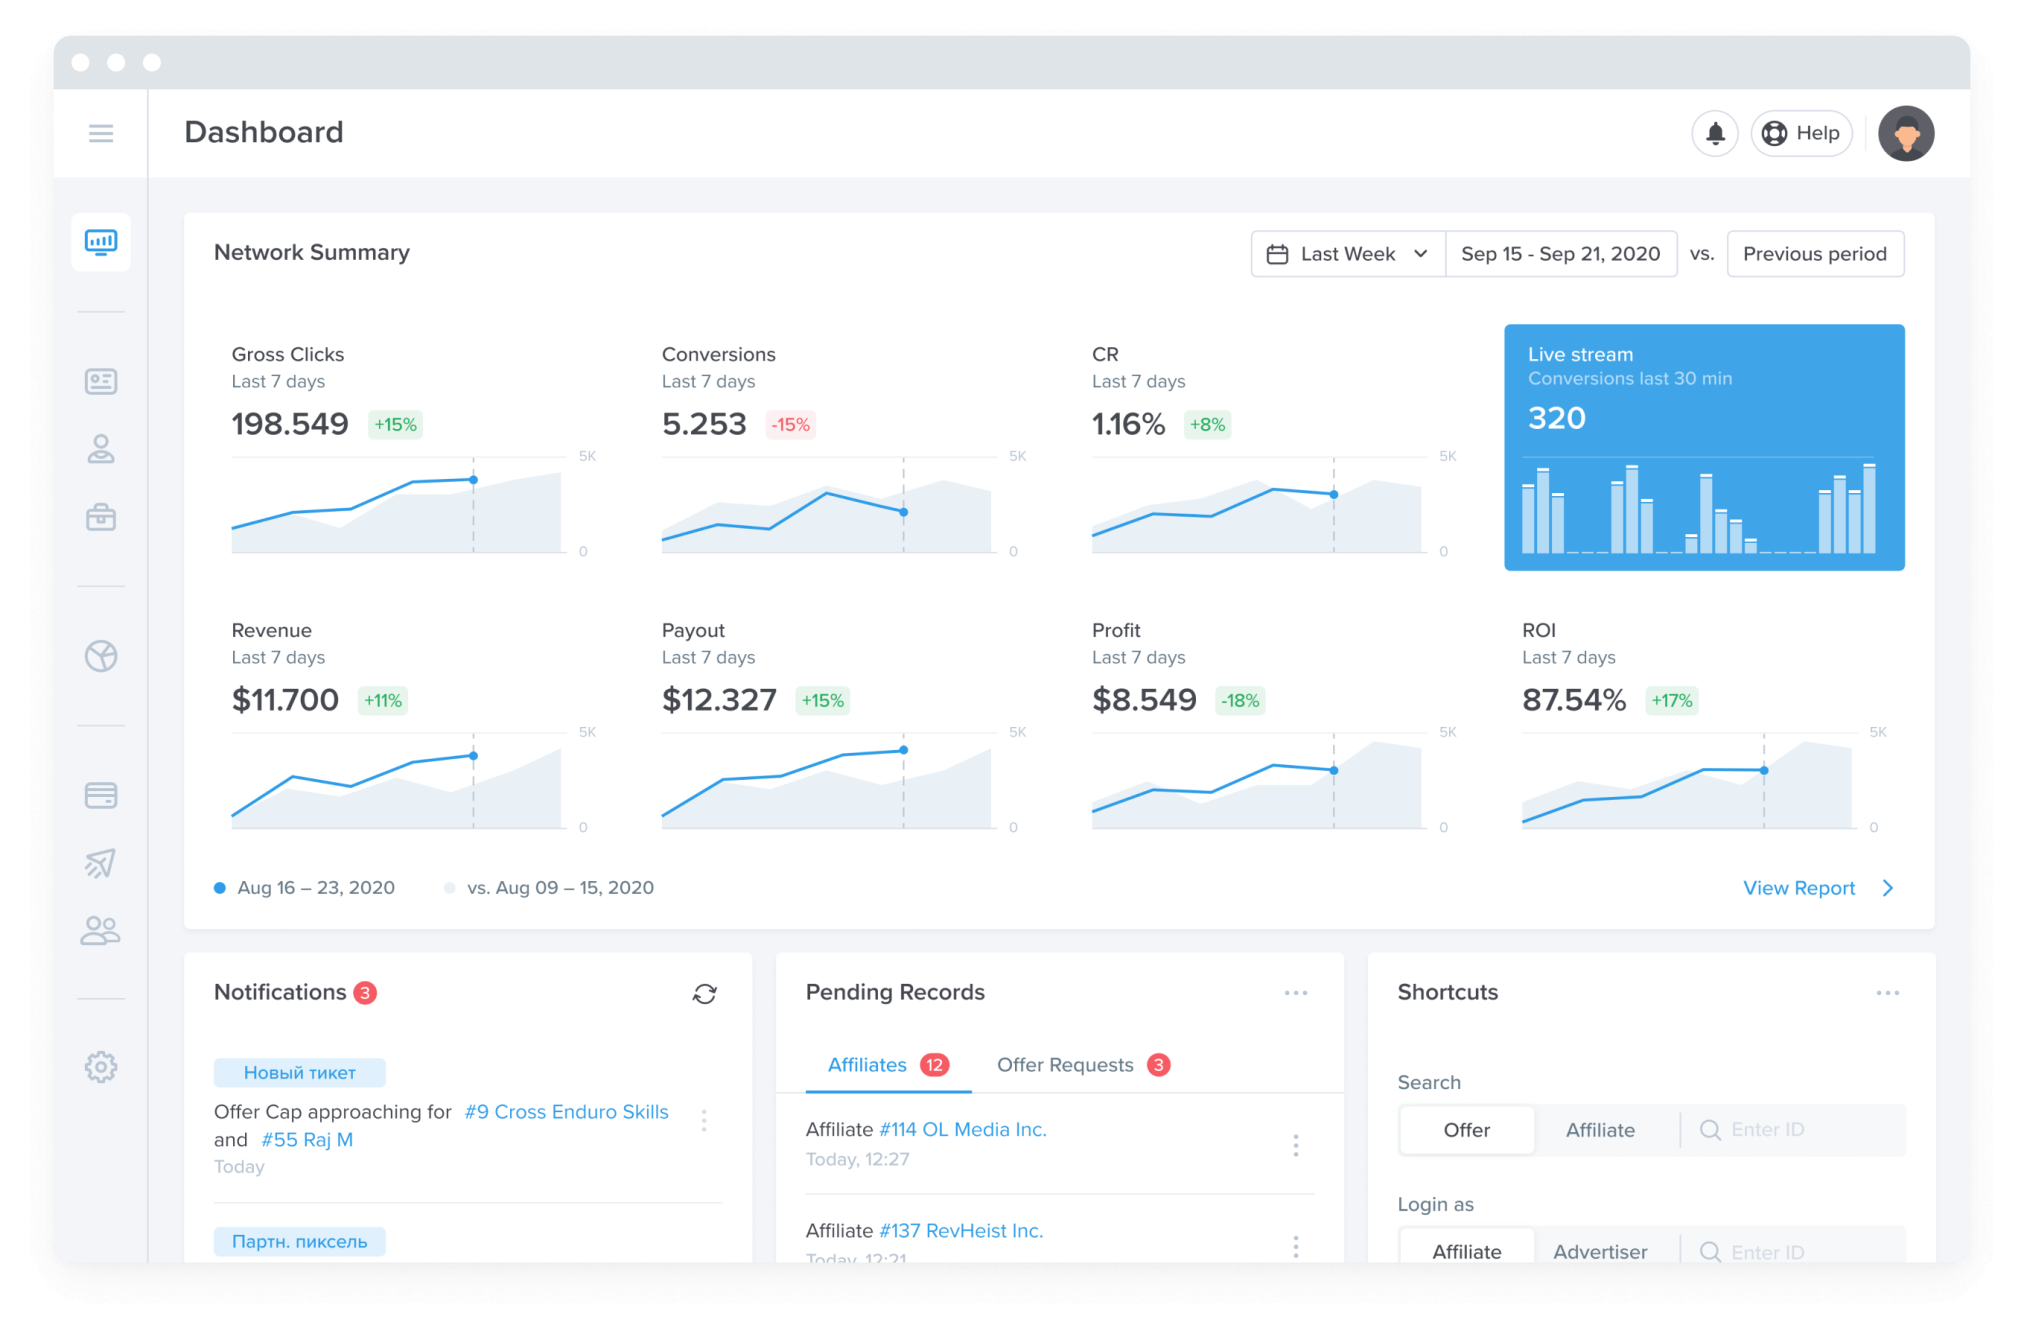This screenshot has height=1334, width=2024.
Task: Open the Dashboard icon in the sidebar
Action: coord(101,242)
